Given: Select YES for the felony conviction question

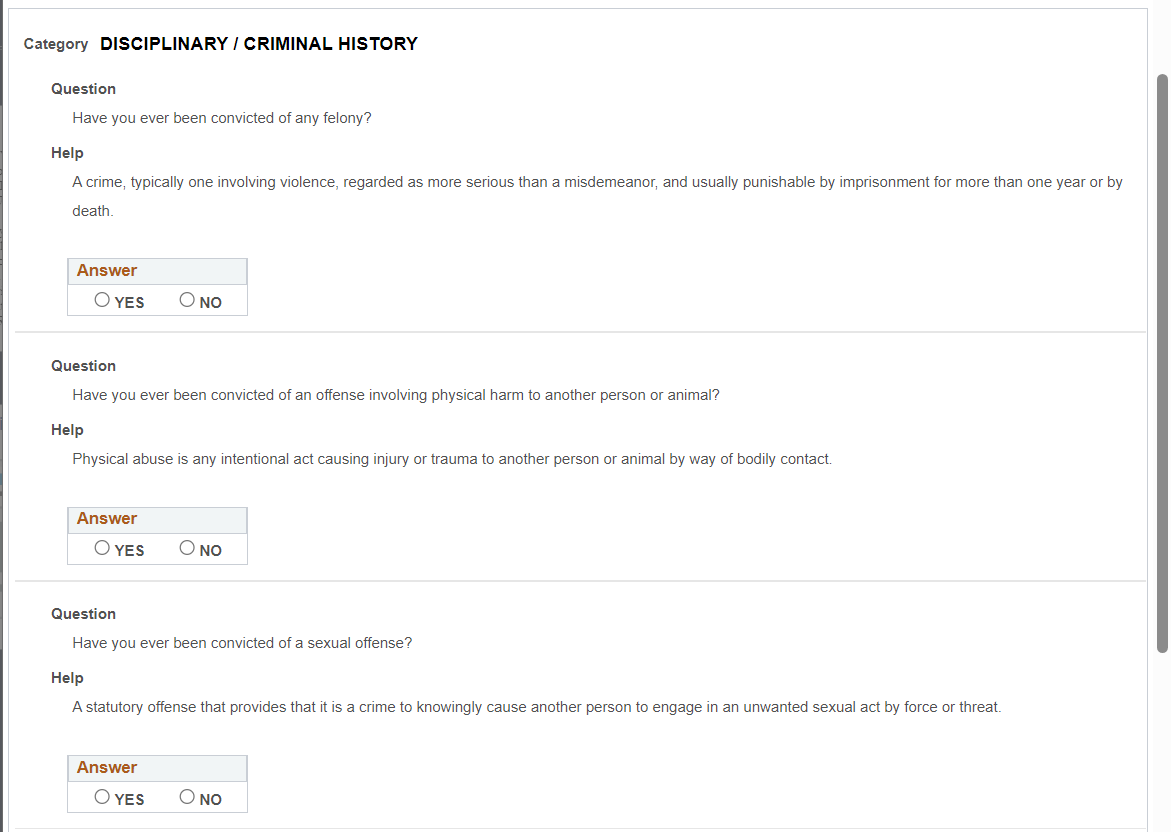Looking at the screenshot, I should 103,300.
